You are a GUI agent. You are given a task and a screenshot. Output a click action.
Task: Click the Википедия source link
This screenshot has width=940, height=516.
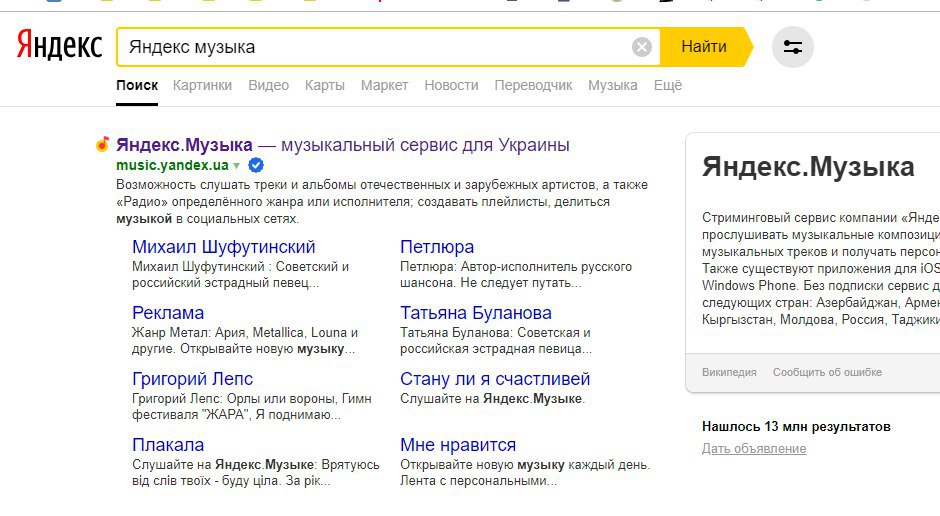point(729,372)
